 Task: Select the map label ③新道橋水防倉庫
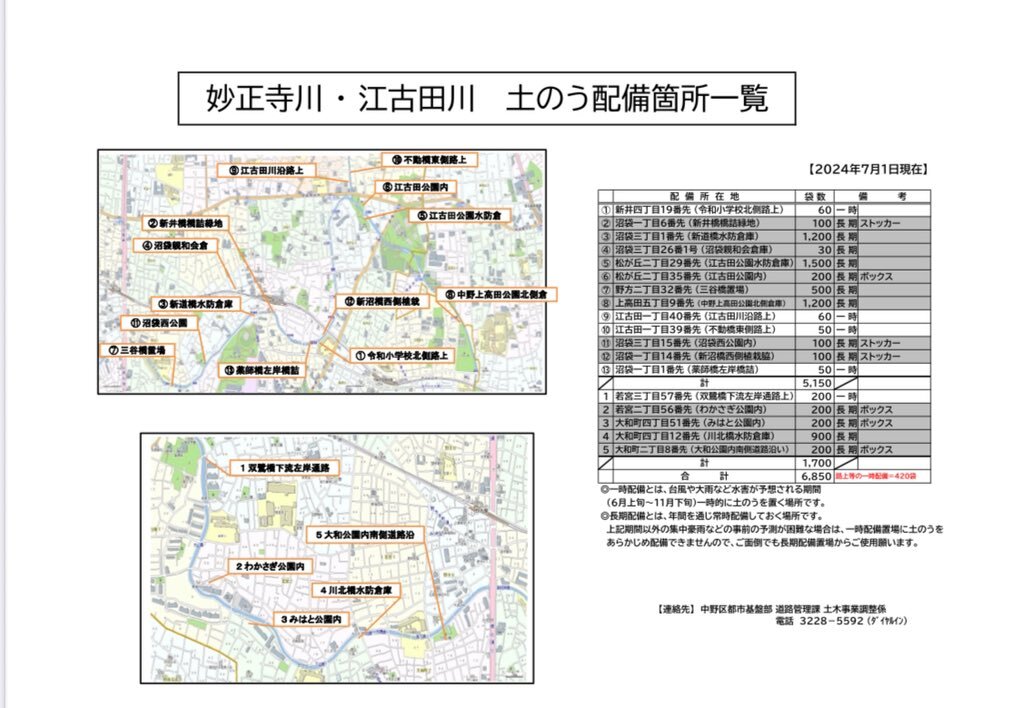(195, 304)
